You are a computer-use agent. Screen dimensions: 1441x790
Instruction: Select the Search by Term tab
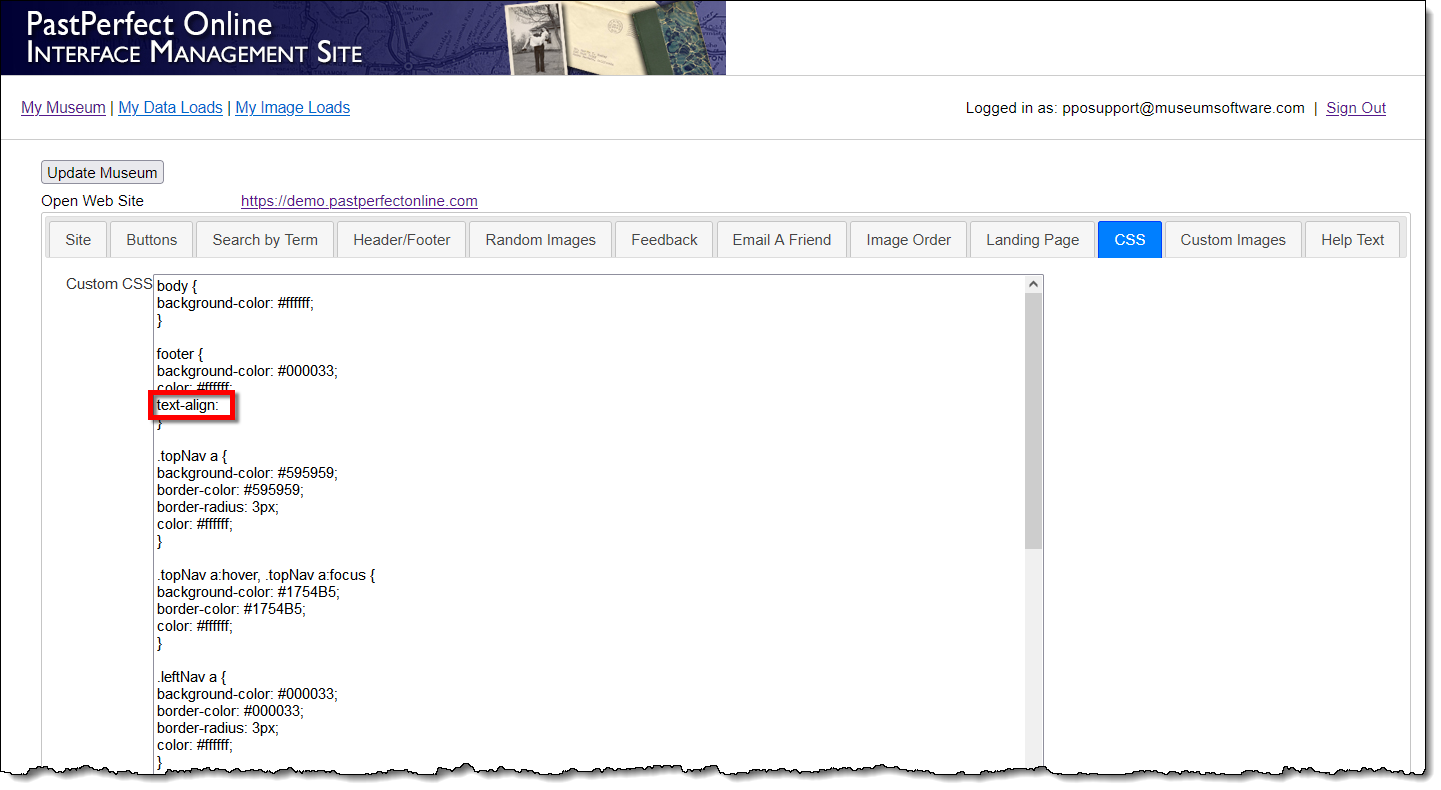pyautogui.click(x=264, y=239)
